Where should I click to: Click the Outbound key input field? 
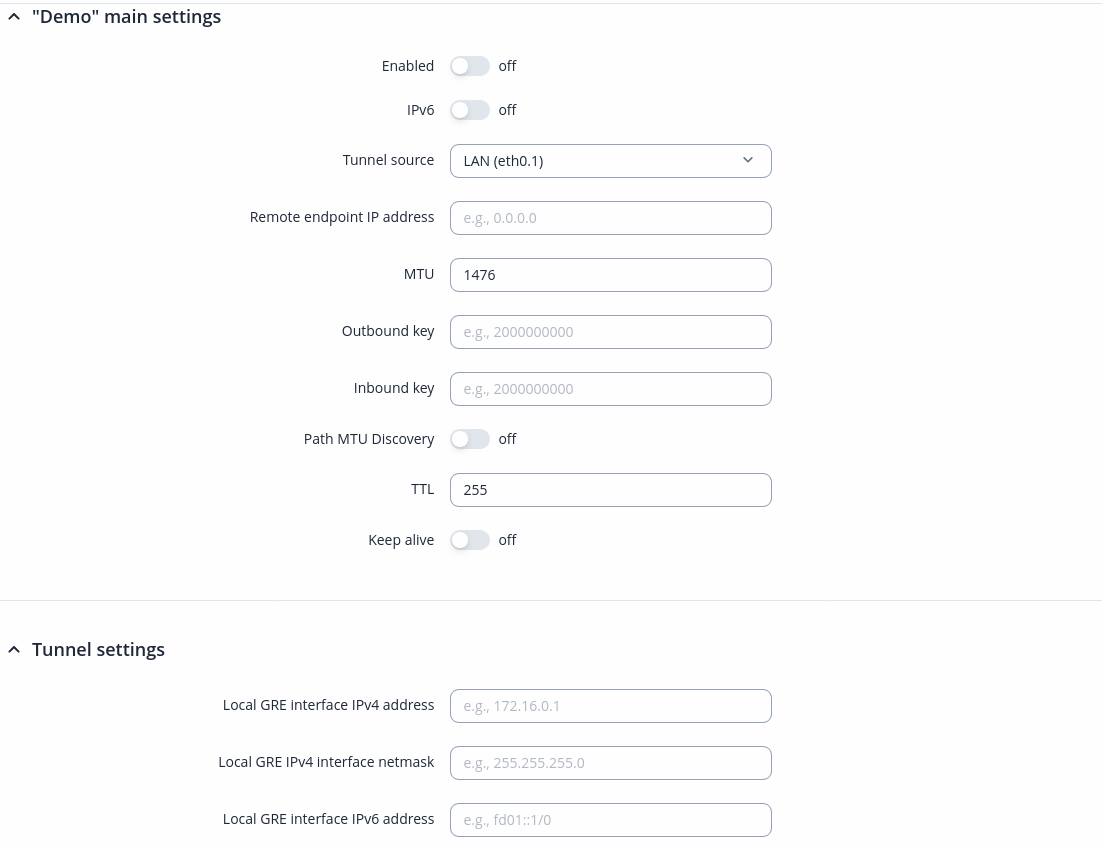pos(610,332)
